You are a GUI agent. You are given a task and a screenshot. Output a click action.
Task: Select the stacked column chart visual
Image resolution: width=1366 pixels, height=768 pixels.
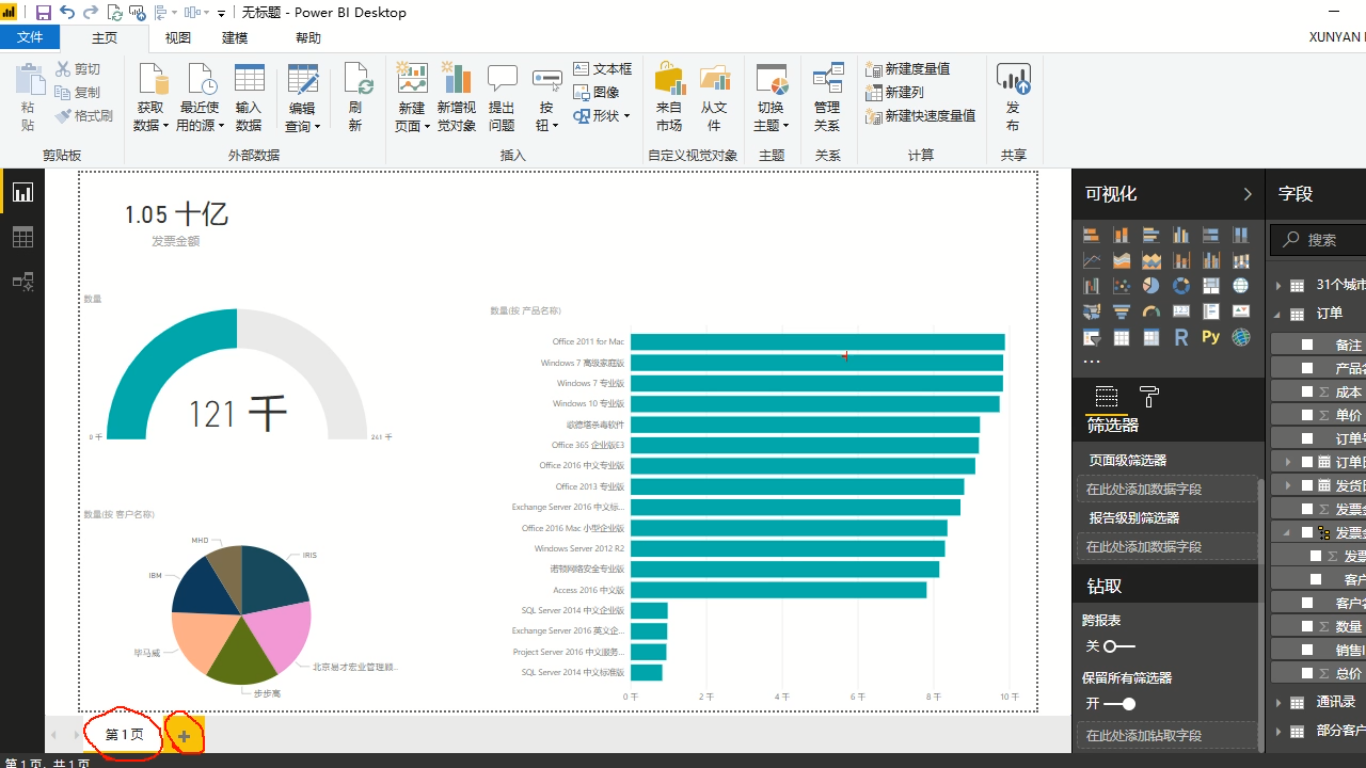[x=1121, y=235]
